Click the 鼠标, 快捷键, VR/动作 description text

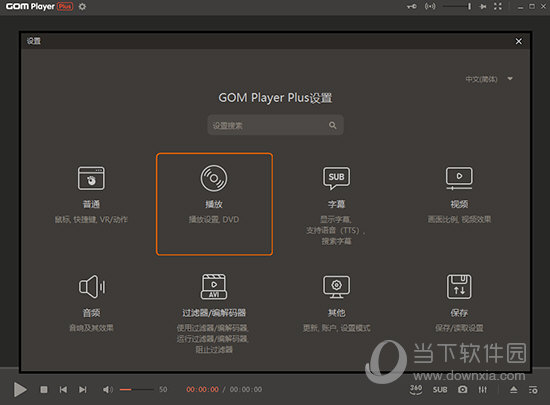click(x=91, y=220)
